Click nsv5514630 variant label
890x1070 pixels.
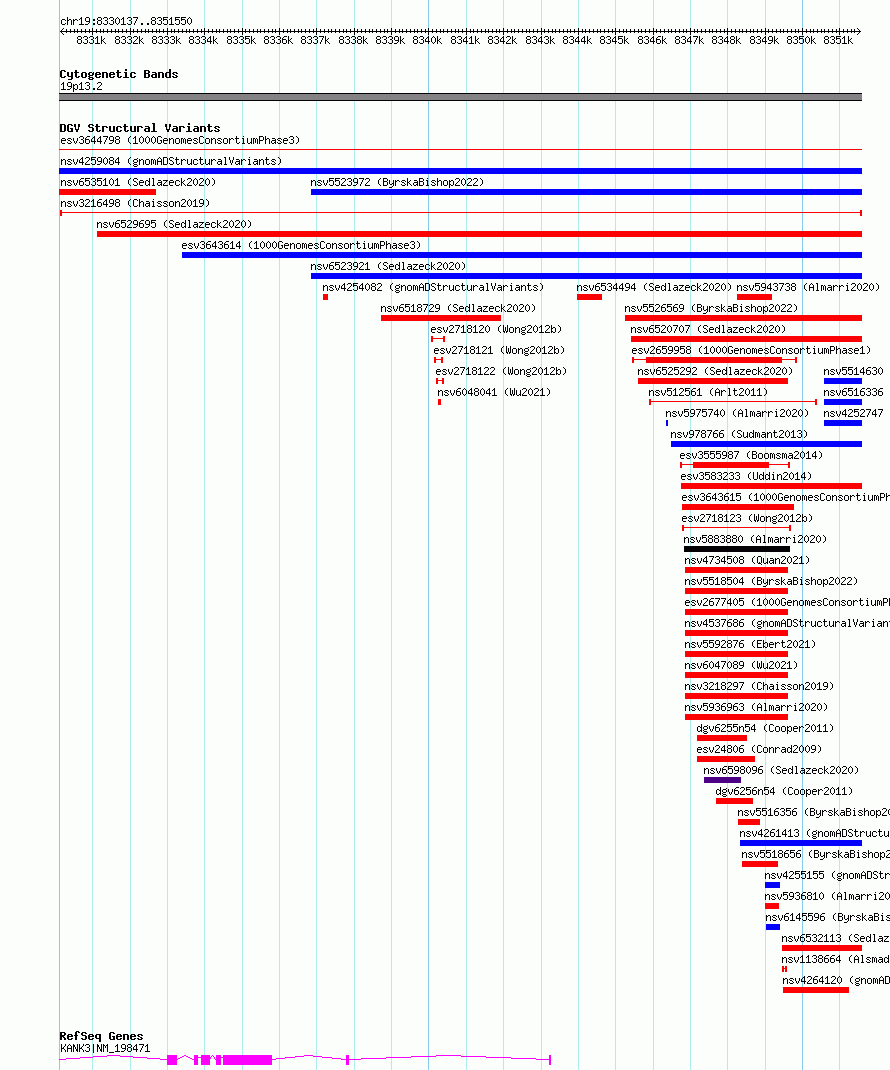pos(853,371)
